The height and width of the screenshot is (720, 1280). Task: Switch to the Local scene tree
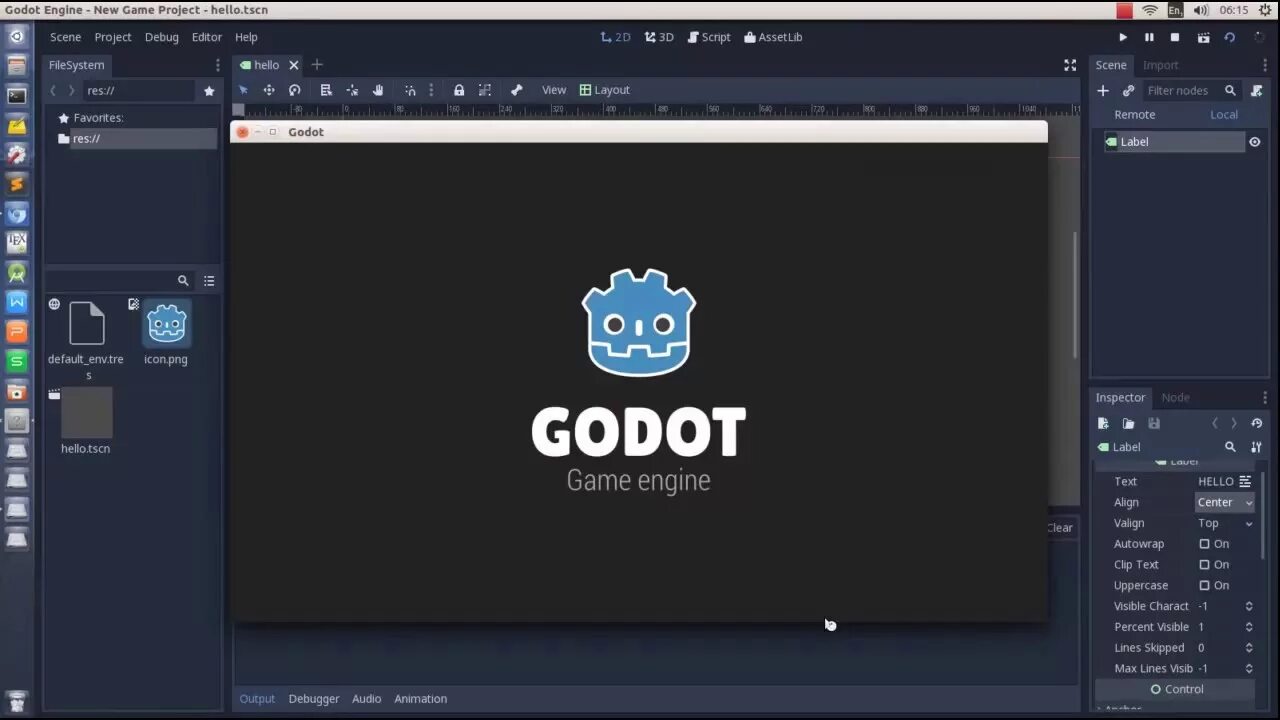click(x=1224, y=114)
